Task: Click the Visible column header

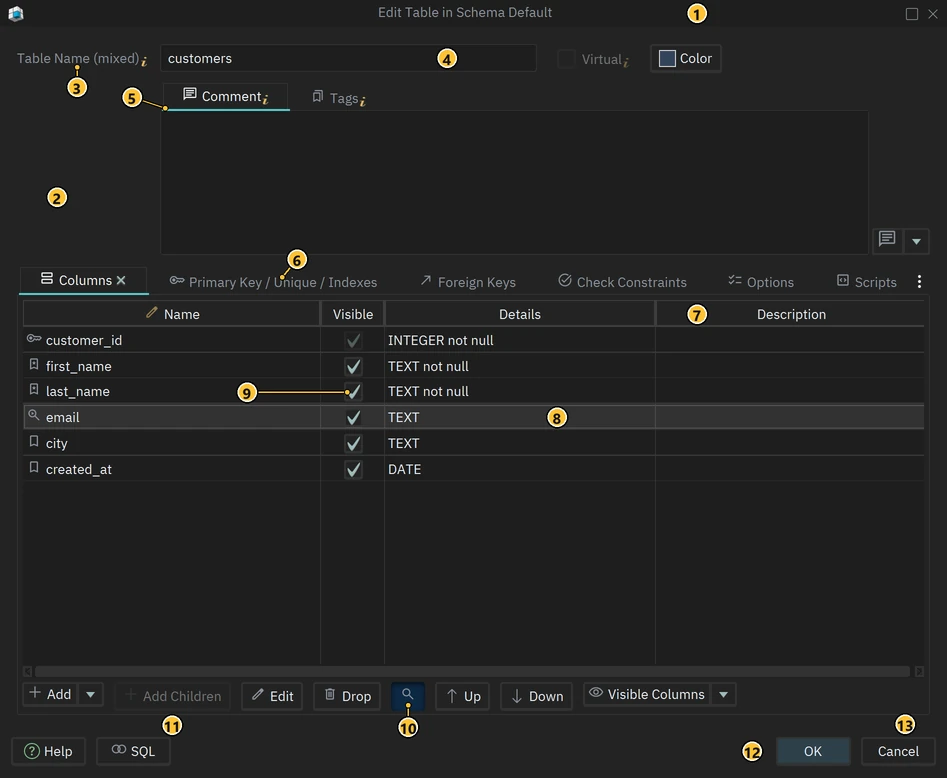Action: tap(353, 314)
